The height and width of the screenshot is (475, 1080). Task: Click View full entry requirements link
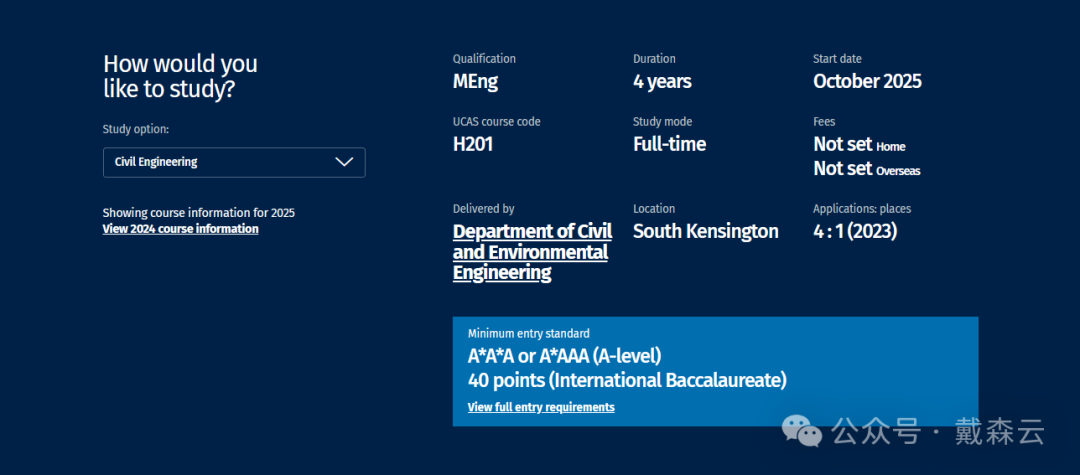coord(540,407)
